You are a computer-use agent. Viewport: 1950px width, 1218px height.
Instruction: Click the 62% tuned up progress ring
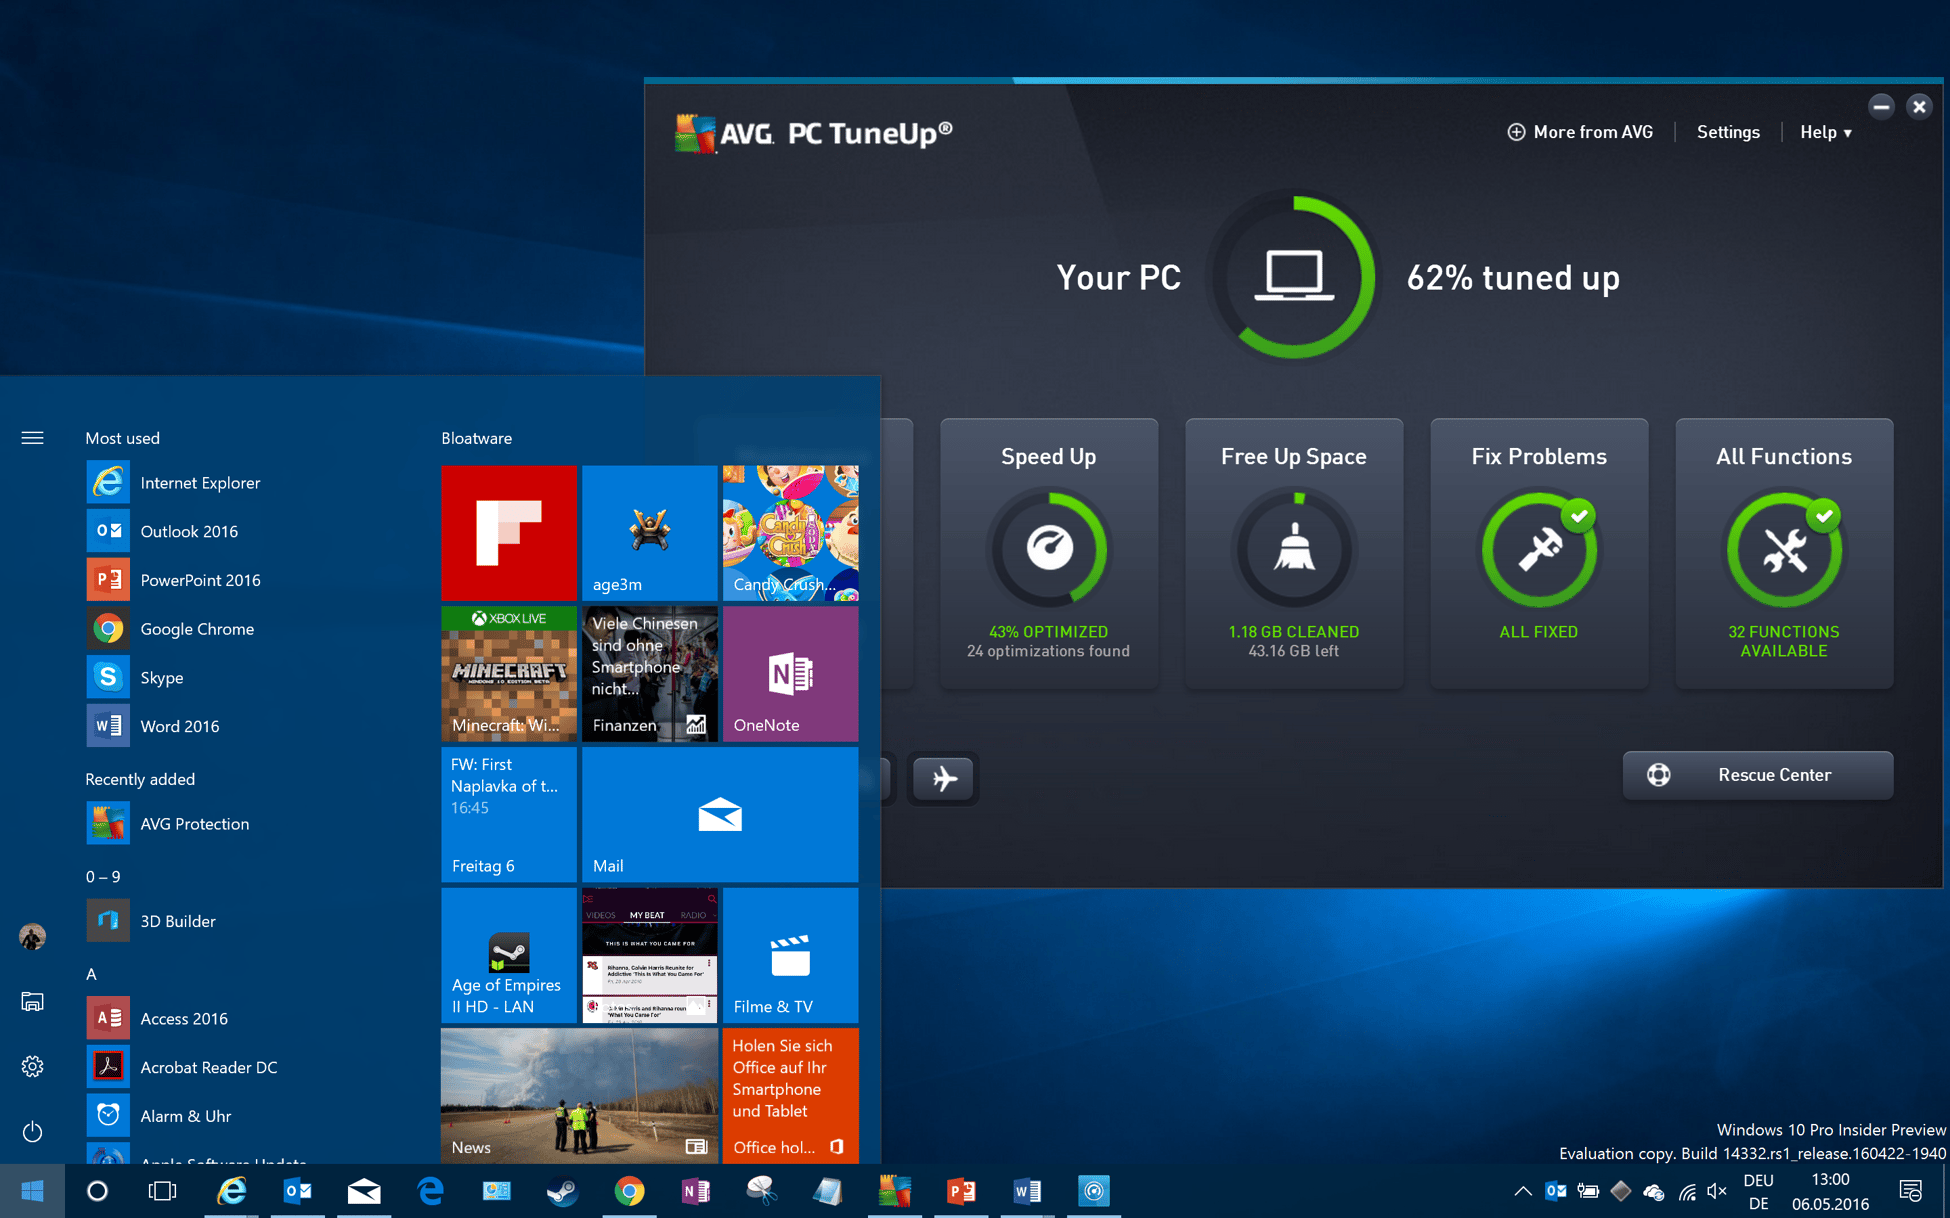(x=1294, y=277)
